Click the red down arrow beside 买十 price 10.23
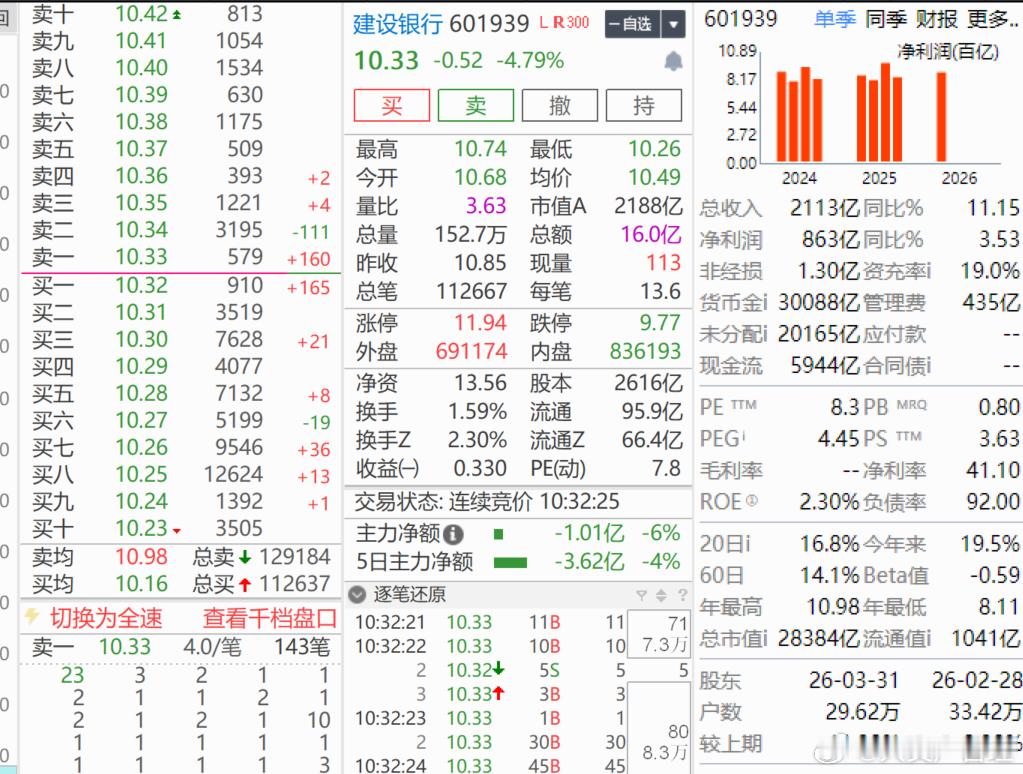Image resolution: width=1023 pixels, height=774 pixels. pyautogui.click(x=177, y=531)
